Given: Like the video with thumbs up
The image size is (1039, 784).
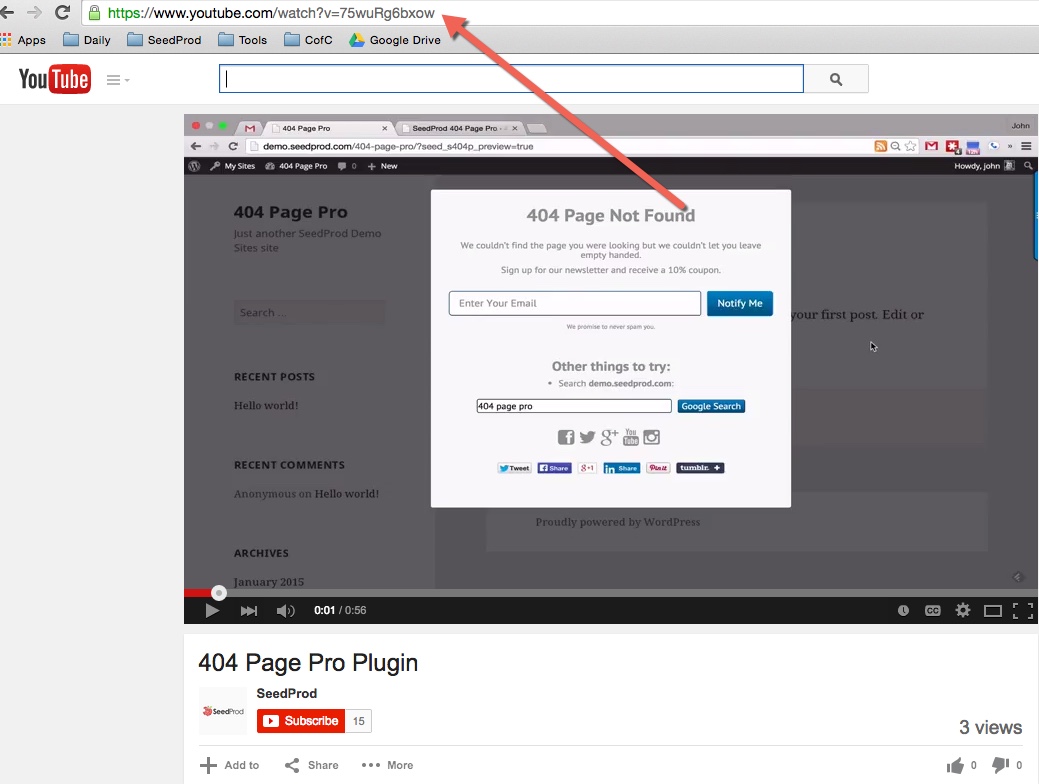Looking at the screenshot, I should coord(956,765).
